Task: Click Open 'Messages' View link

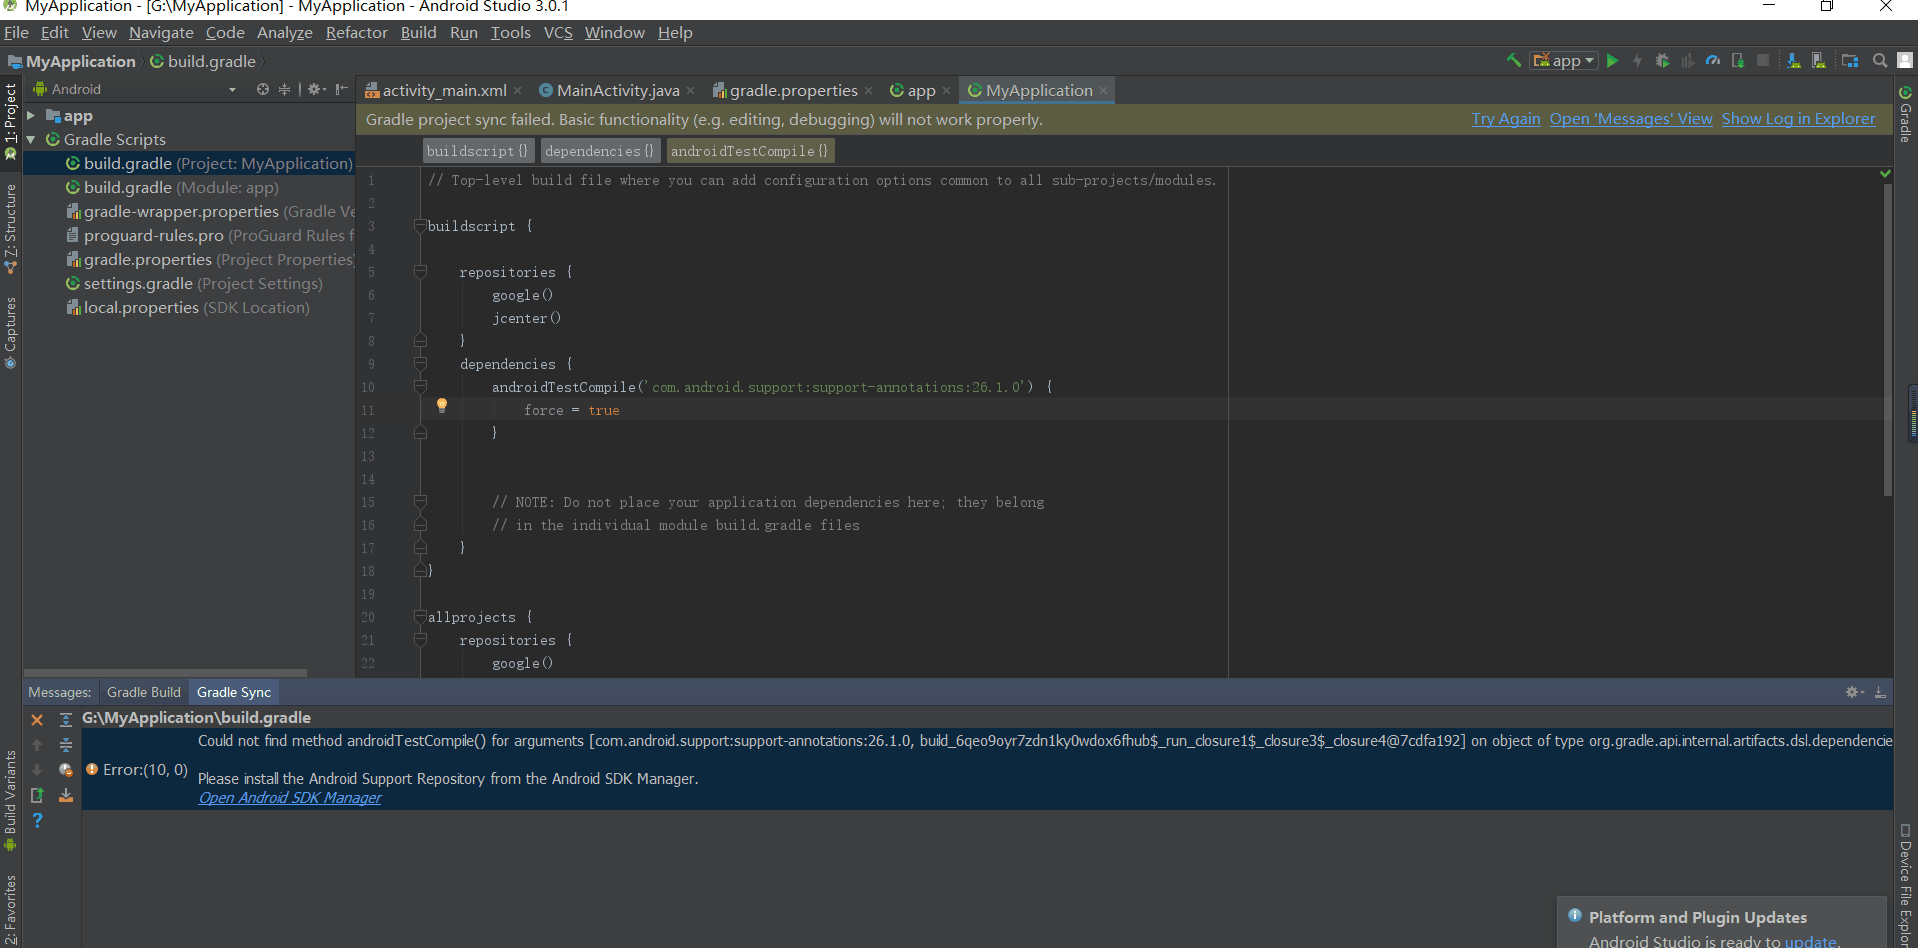Action: (1631, 119)
